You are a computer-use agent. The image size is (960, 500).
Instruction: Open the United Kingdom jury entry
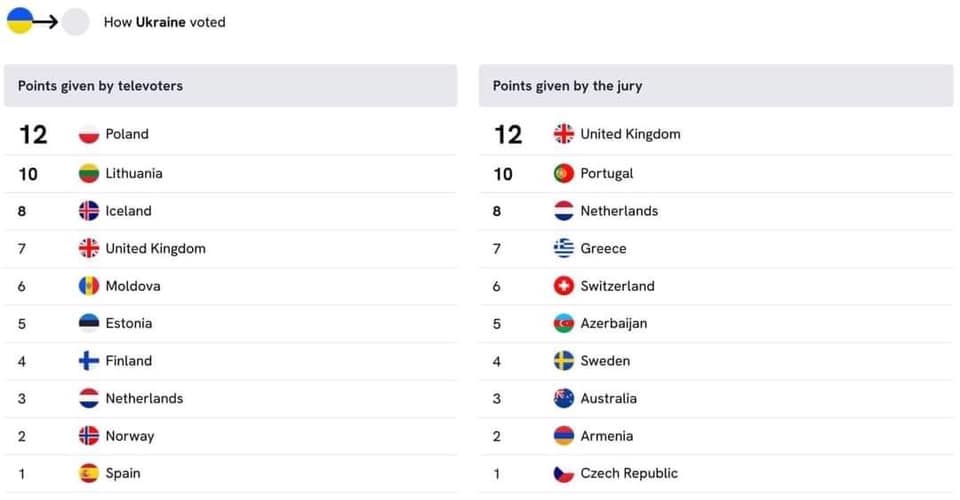pos(630,134)
